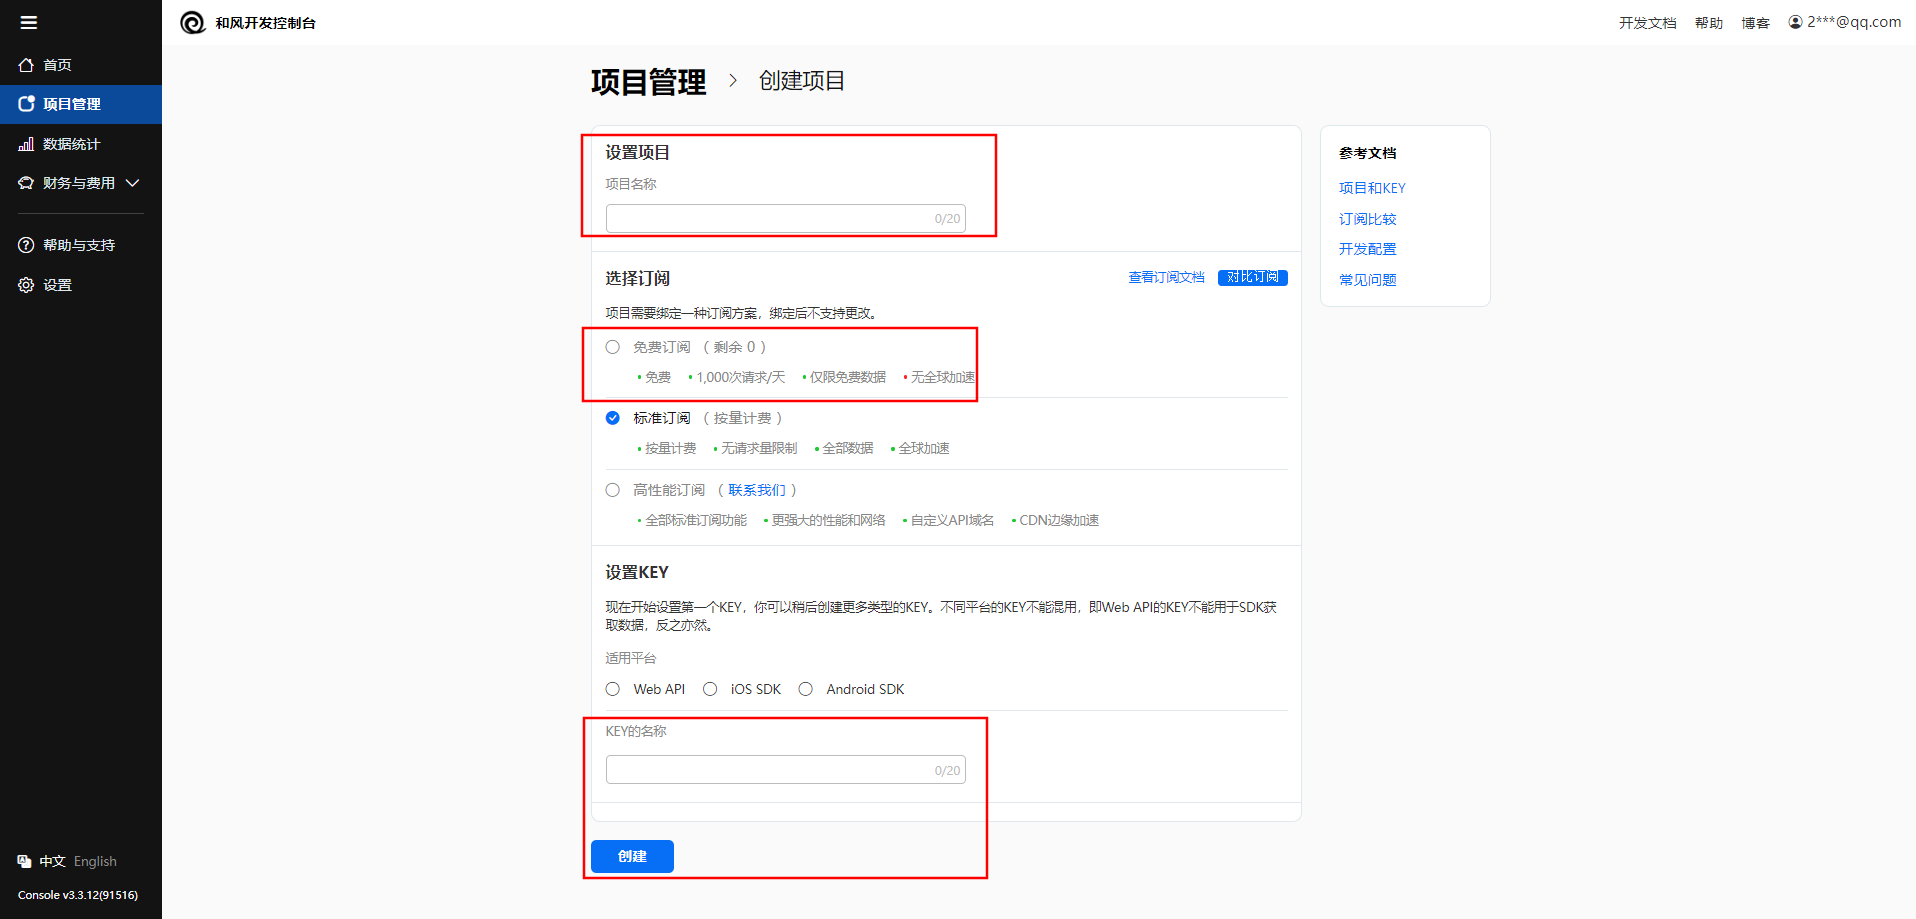Image resolution: width=1916 pixels, height=919 pixels.
Task: Open the sidebar hamburger menu
Action: 28,22
